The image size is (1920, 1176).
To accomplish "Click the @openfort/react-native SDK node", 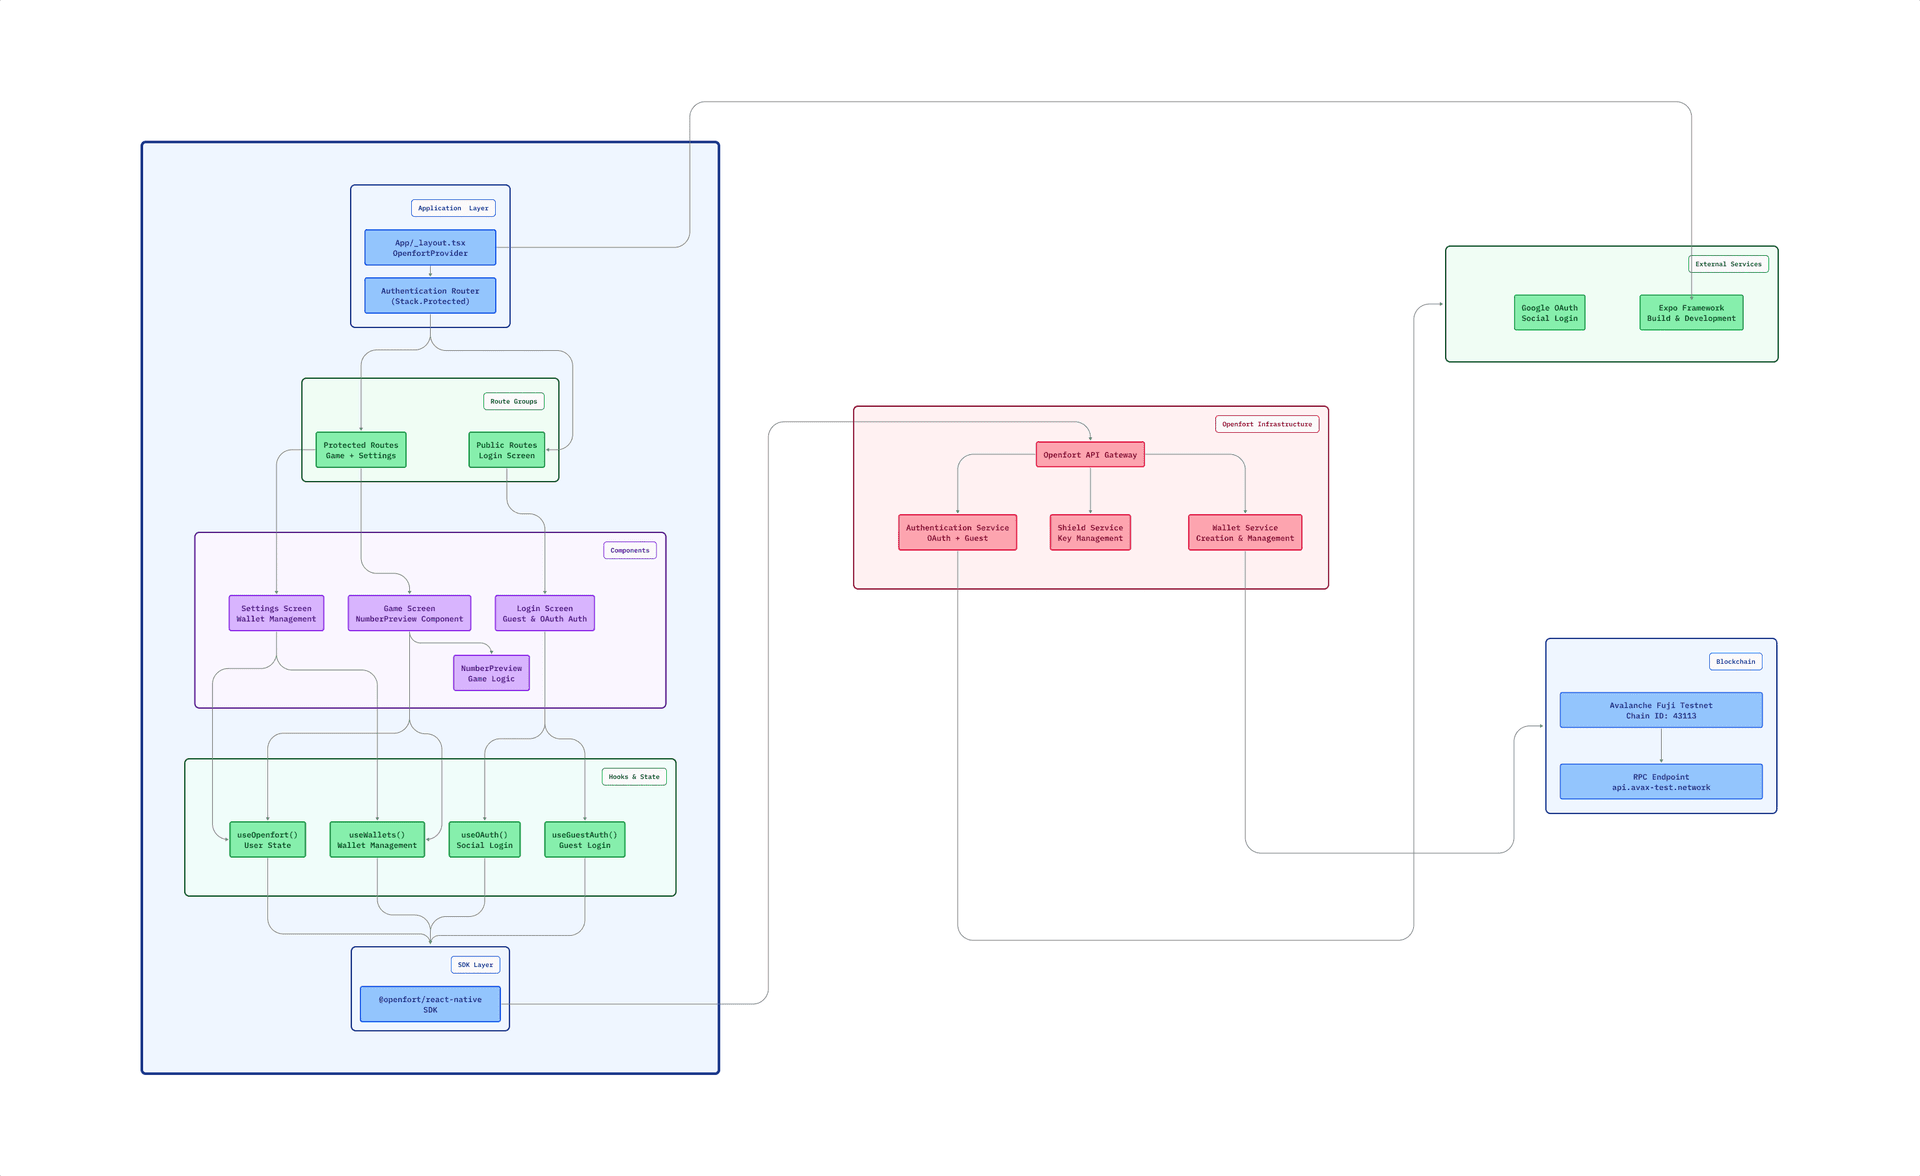I will (x=429, y=1003).
